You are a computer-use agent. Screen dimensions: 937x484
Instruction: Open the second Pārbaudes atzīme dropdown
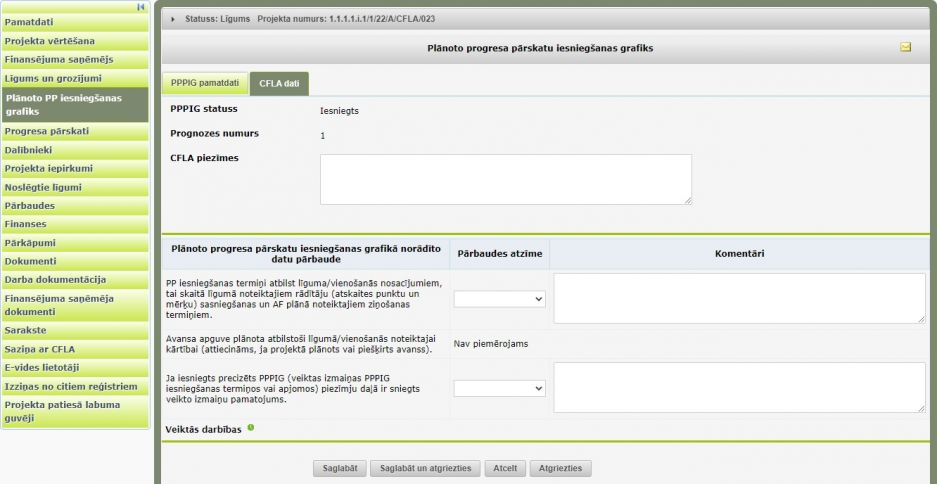[x=499, y=387]
